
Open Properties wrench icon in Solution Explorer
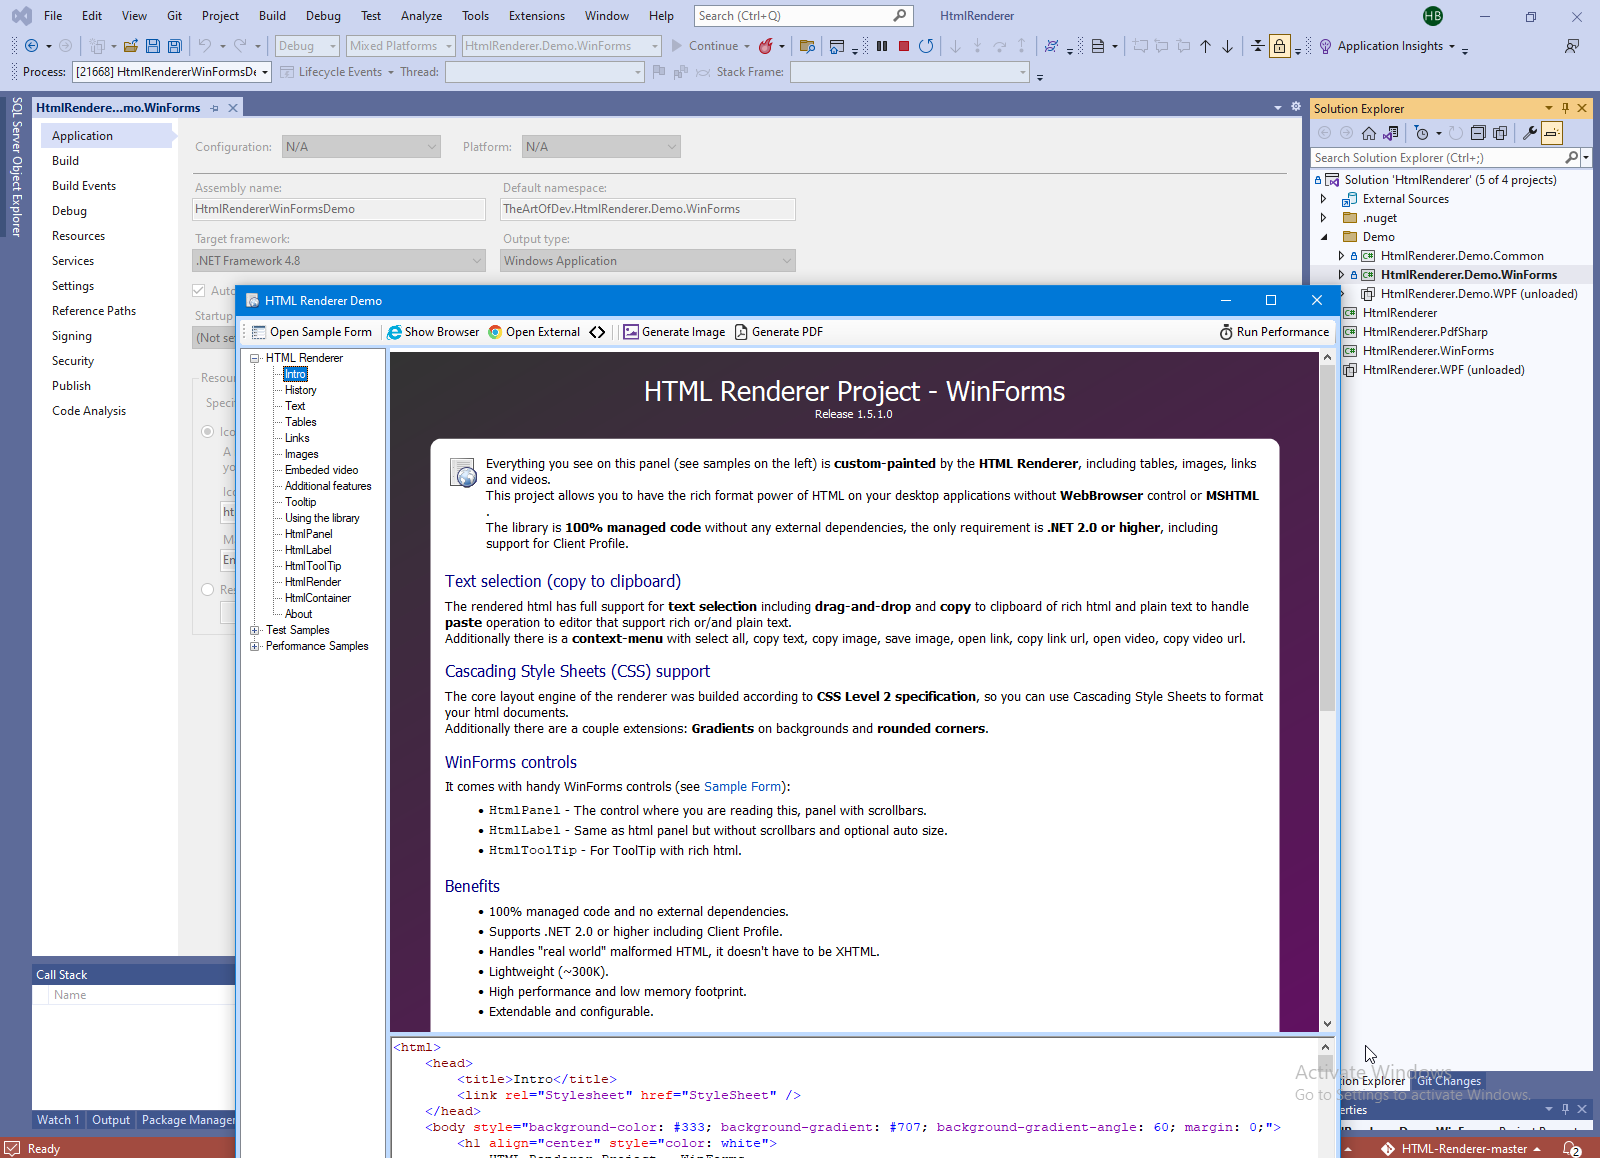[x=1529, y=133]
